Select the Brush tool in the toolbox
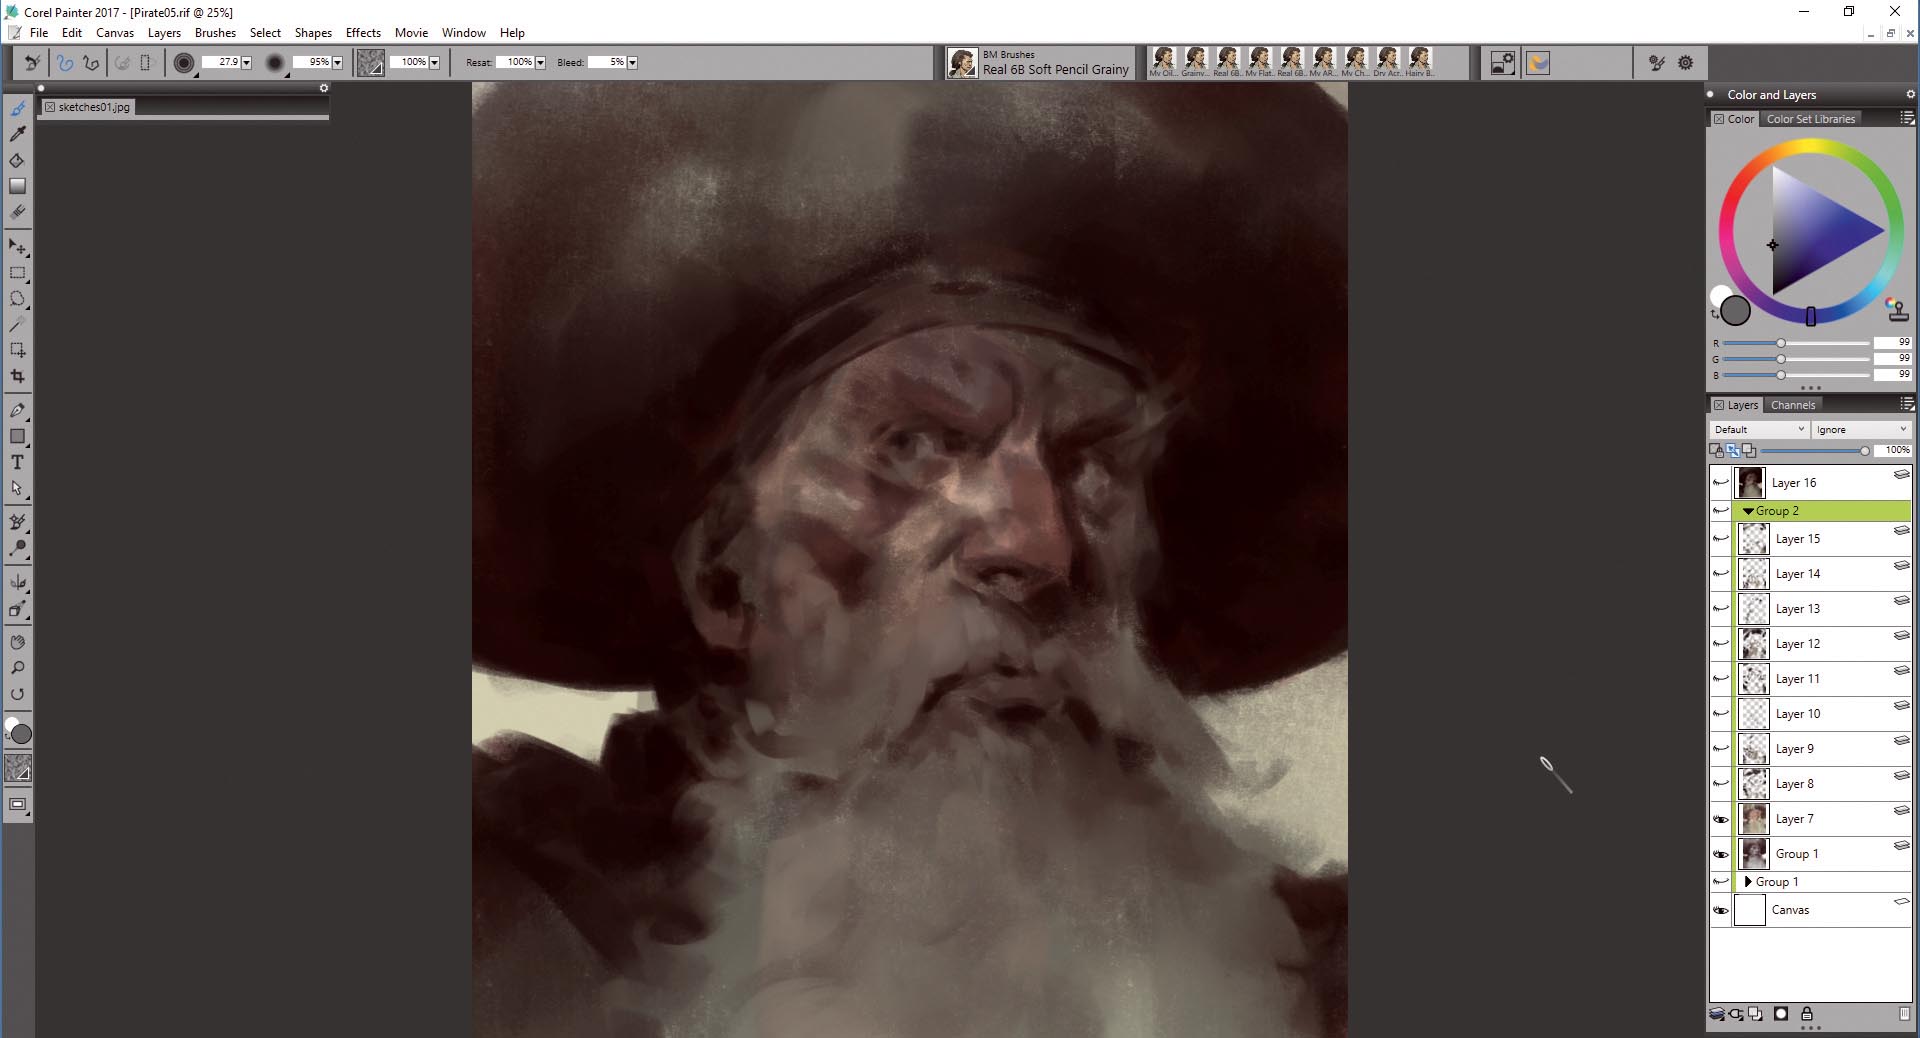Screen dimensions: 1920x1038 (x=17, y=108)
